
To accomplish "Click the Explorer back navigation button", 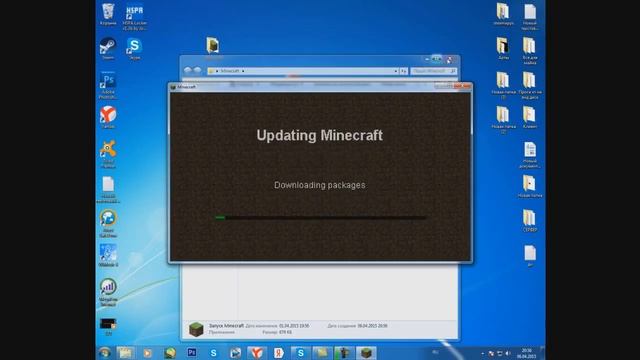I will tap(188, 70).
